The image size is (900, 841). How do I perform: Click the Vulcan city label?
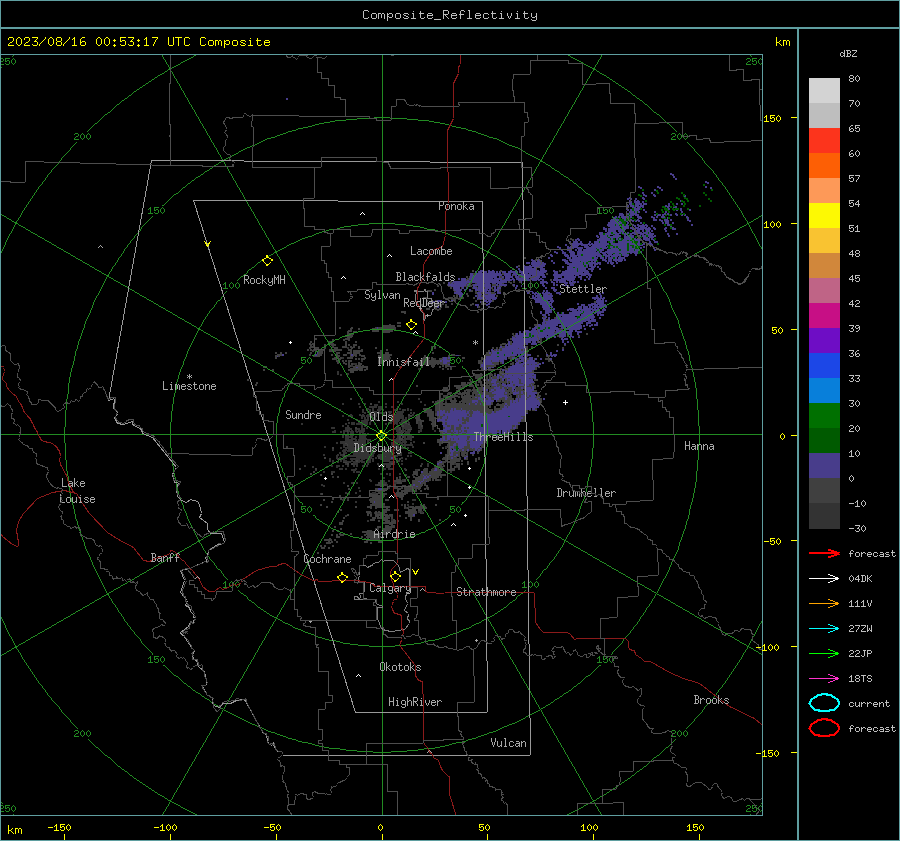point(509,743)
